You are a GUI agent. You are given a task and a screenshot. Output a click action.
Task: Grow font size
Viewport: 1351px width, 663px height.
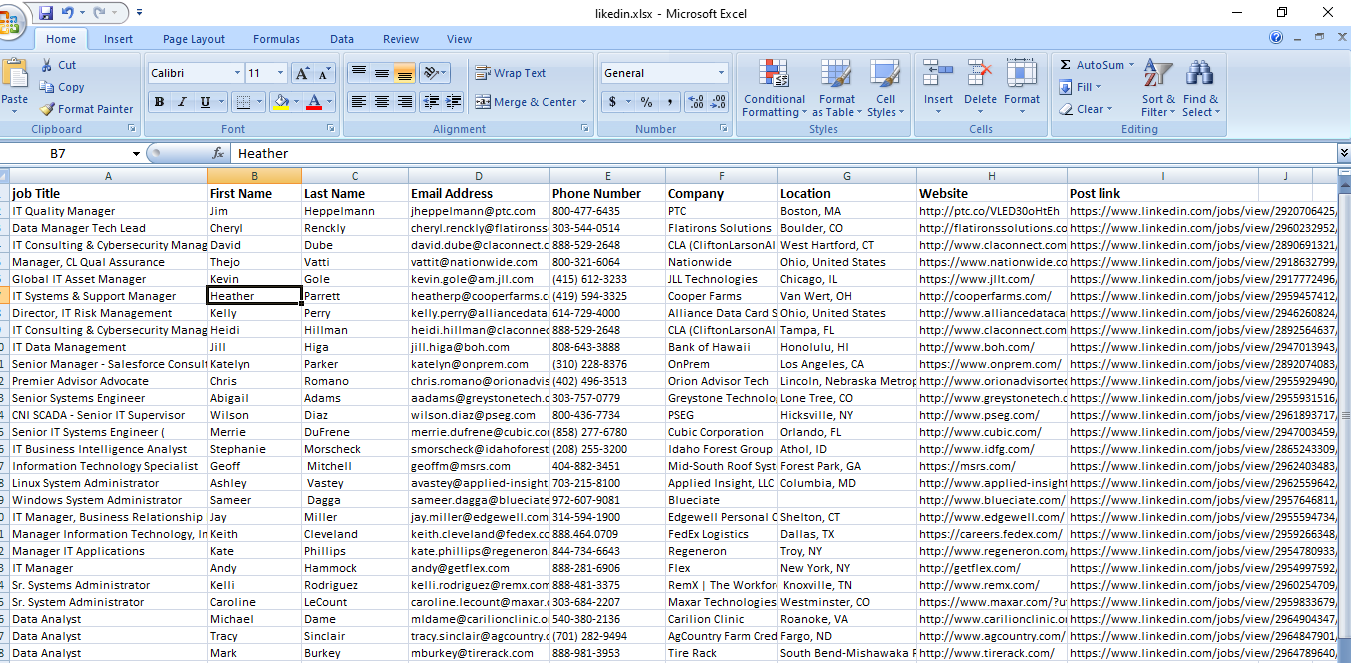[x=302, y=73]
